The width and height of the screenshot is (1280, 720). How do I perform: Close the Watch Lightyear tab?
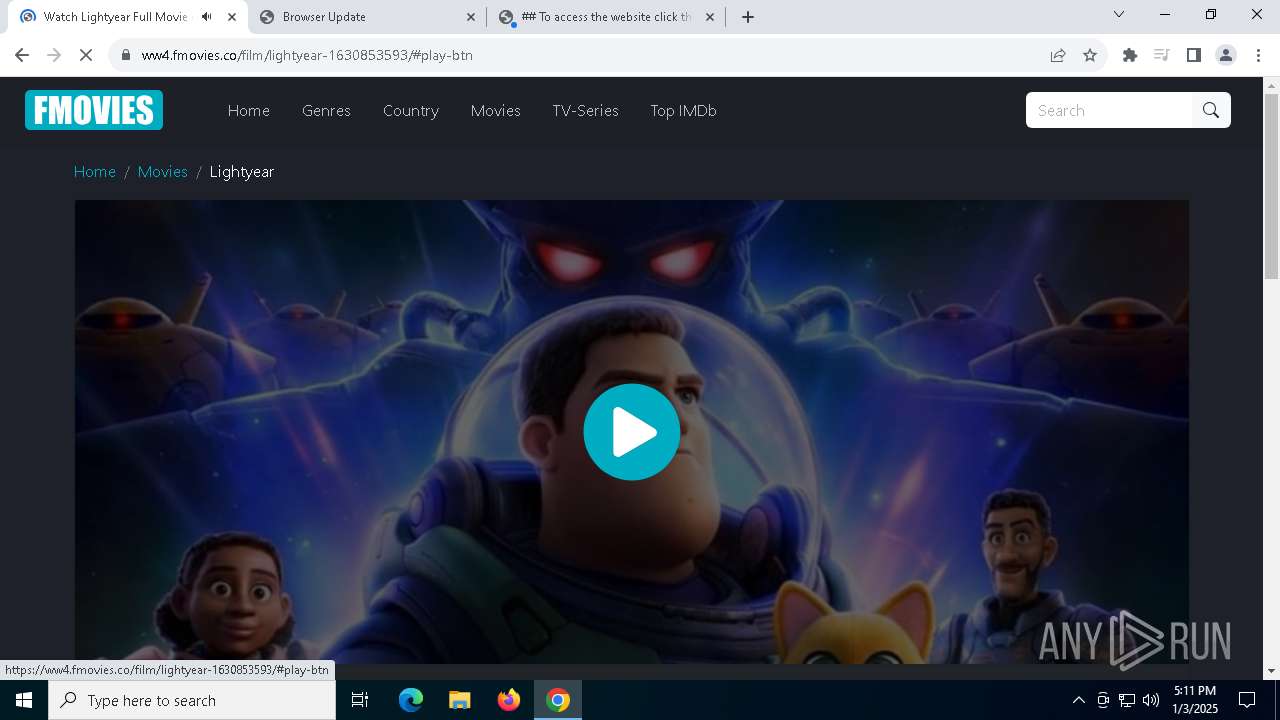coord(232,17)
